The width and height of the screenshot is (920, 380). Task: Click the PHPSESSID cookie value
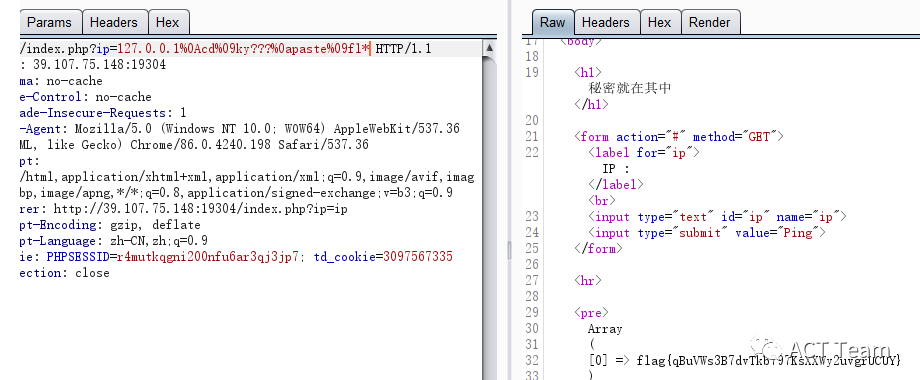(208, 257)
